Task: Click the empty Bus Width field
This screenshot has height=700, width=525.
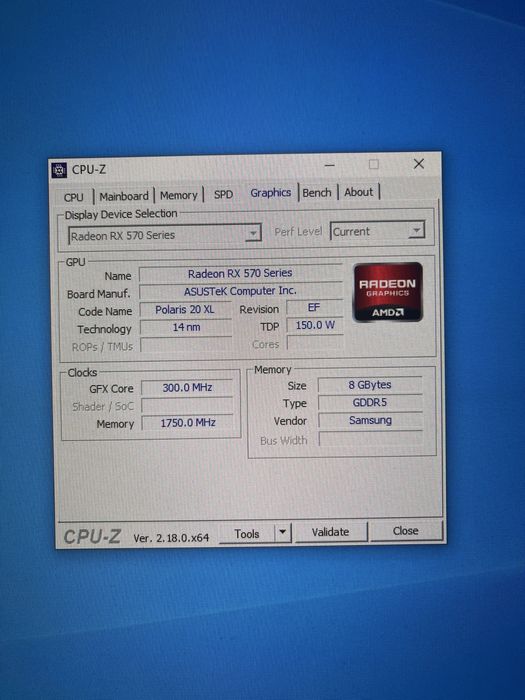Action: point(371,439)
